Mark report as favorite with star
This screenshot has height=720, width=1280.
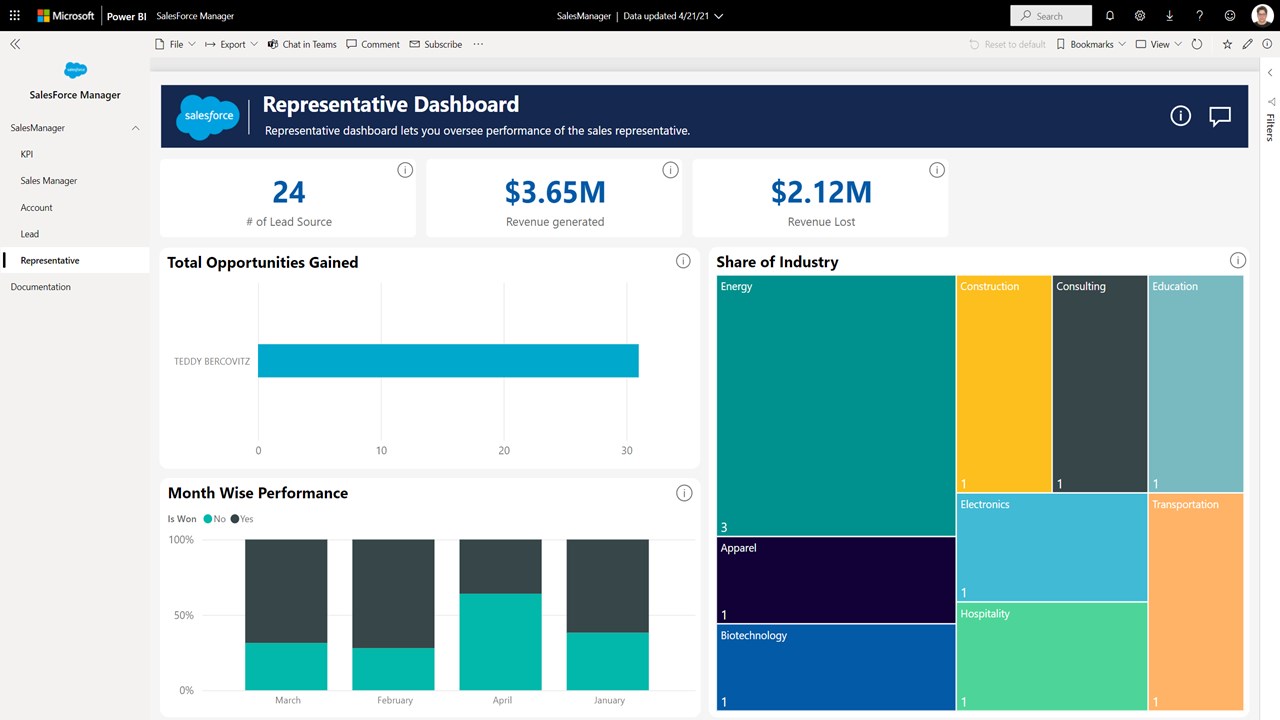pyautogui.click(x=1227, y=44)
